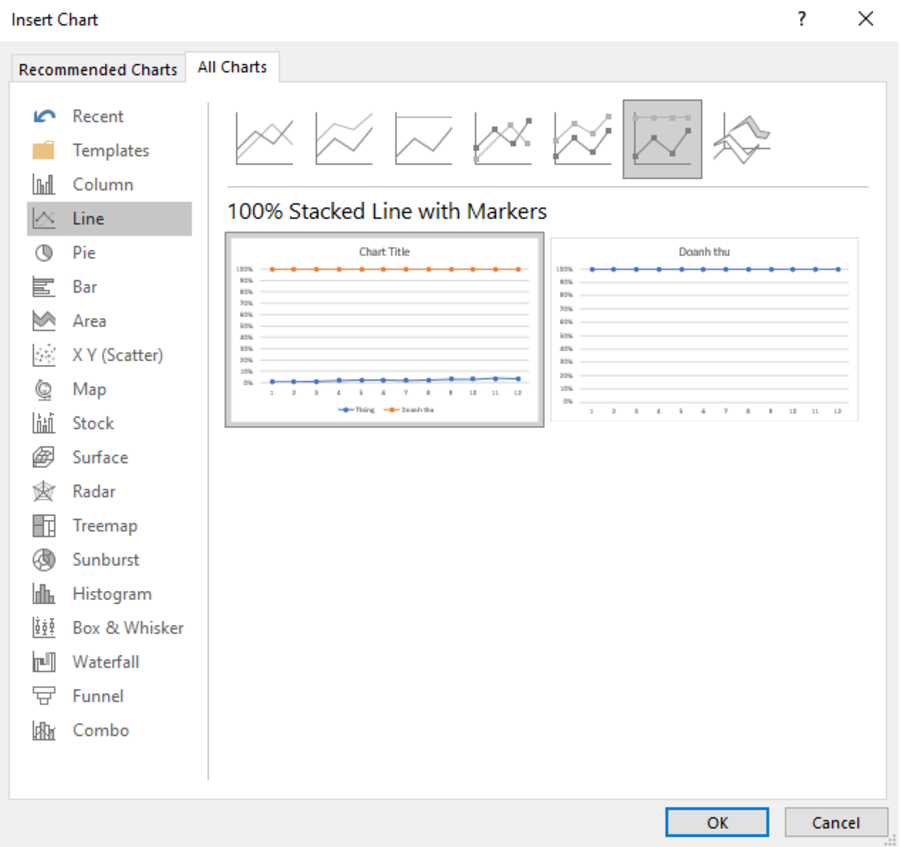Screen dimensions: 900x847
Task: Select the X Y (Scatter) category
Action: [x=110, y=355]
